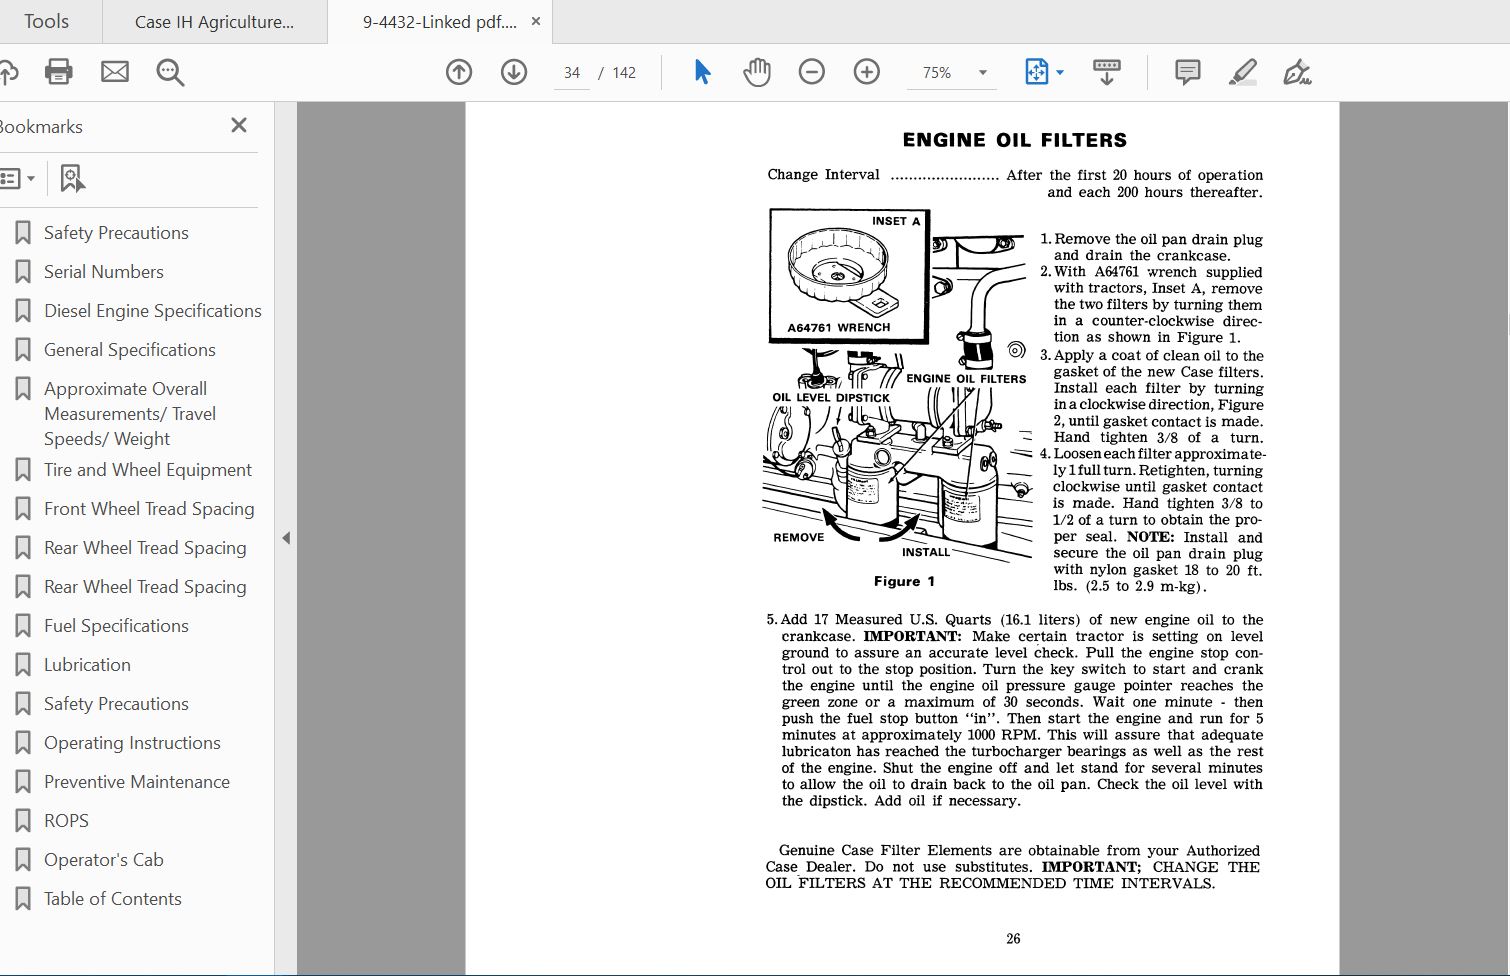Jump to General Specifications bookmark
Viewport: 1510px width, 976px height.
pyautogui.click(x=130, y=350)
